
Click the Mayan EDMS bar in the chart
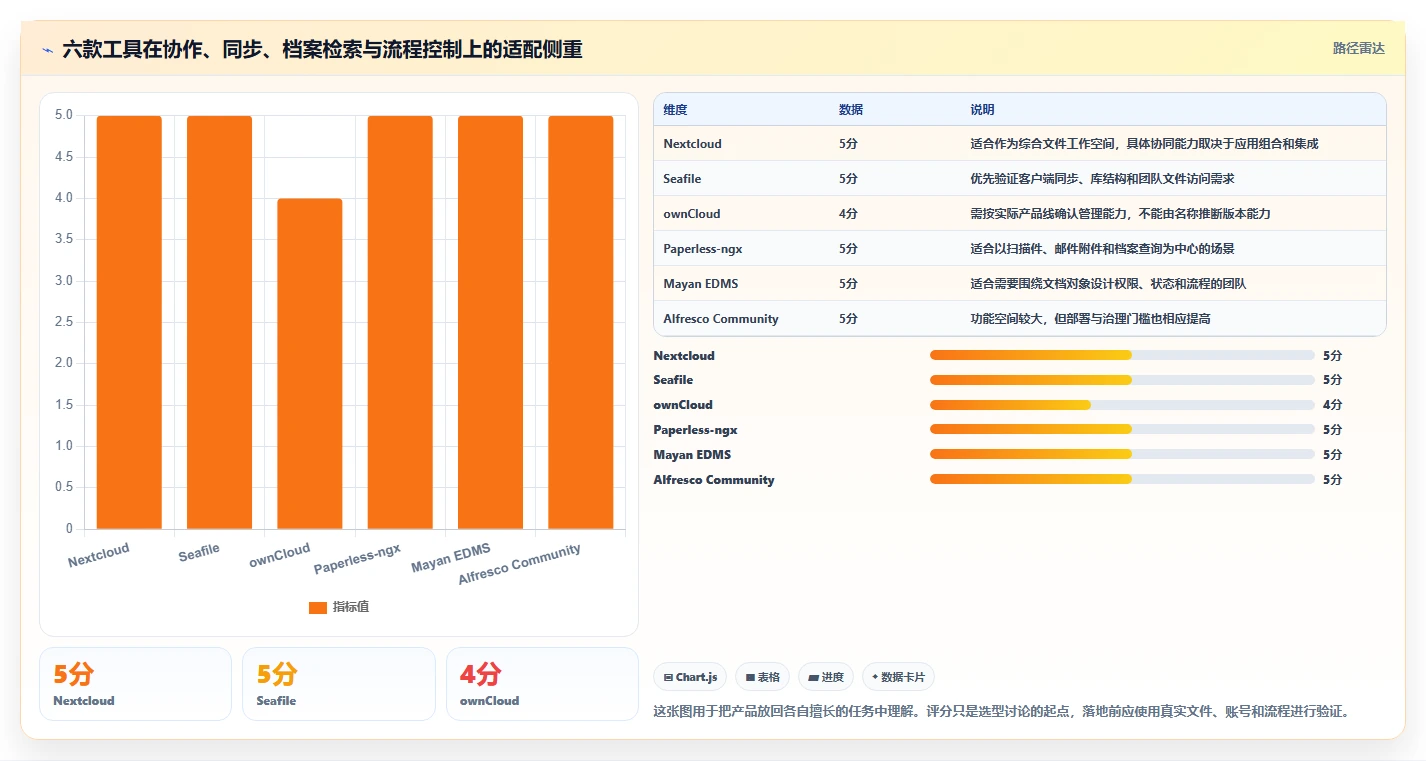(x=490, y=322)
